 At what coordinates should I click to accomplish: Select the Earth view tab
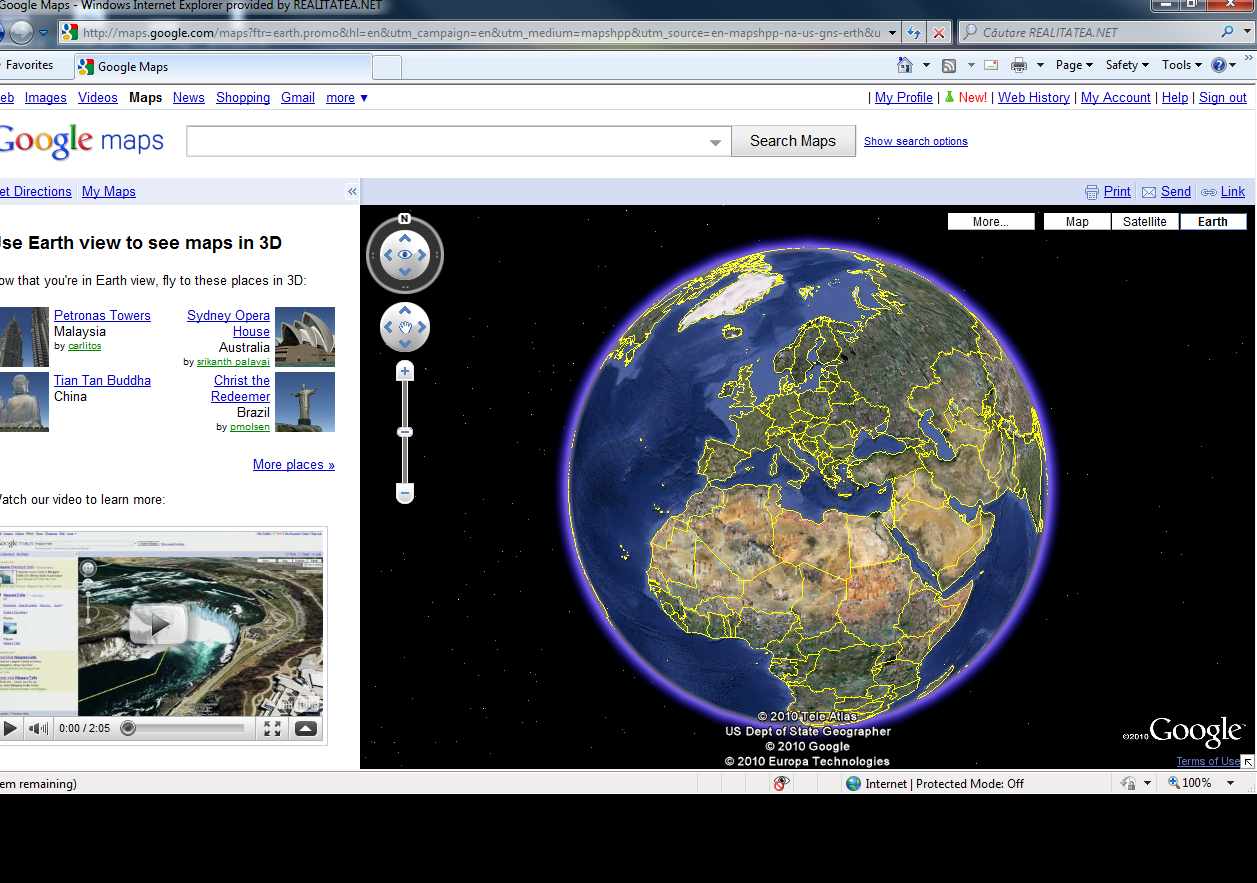pyautogui.click(x=1213, y=222)
